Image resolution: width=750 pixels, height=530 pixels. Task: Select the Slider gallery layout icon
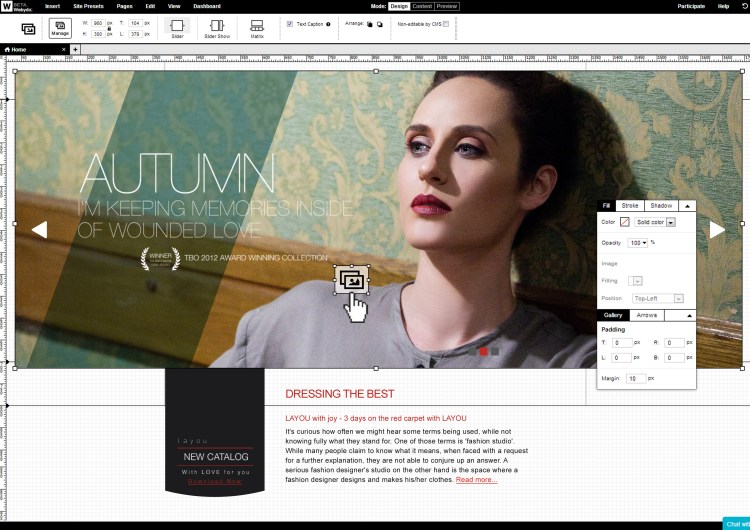pyautogui.click(x=177, y=27)
